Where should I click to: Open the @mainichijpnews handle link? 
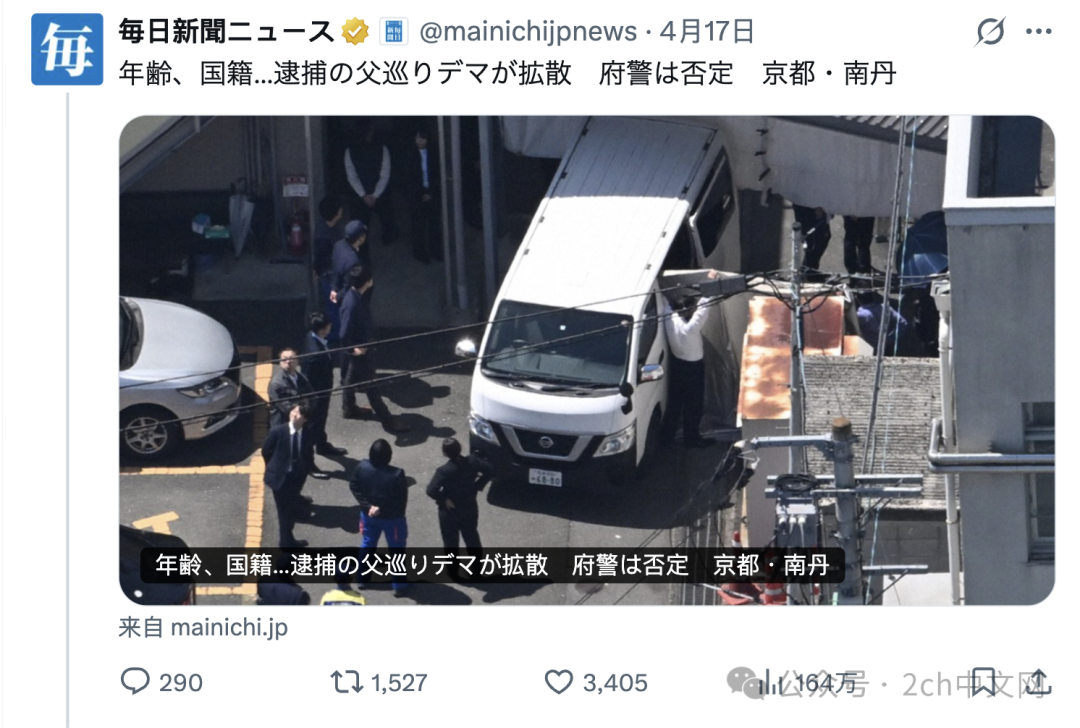[528, 32]
